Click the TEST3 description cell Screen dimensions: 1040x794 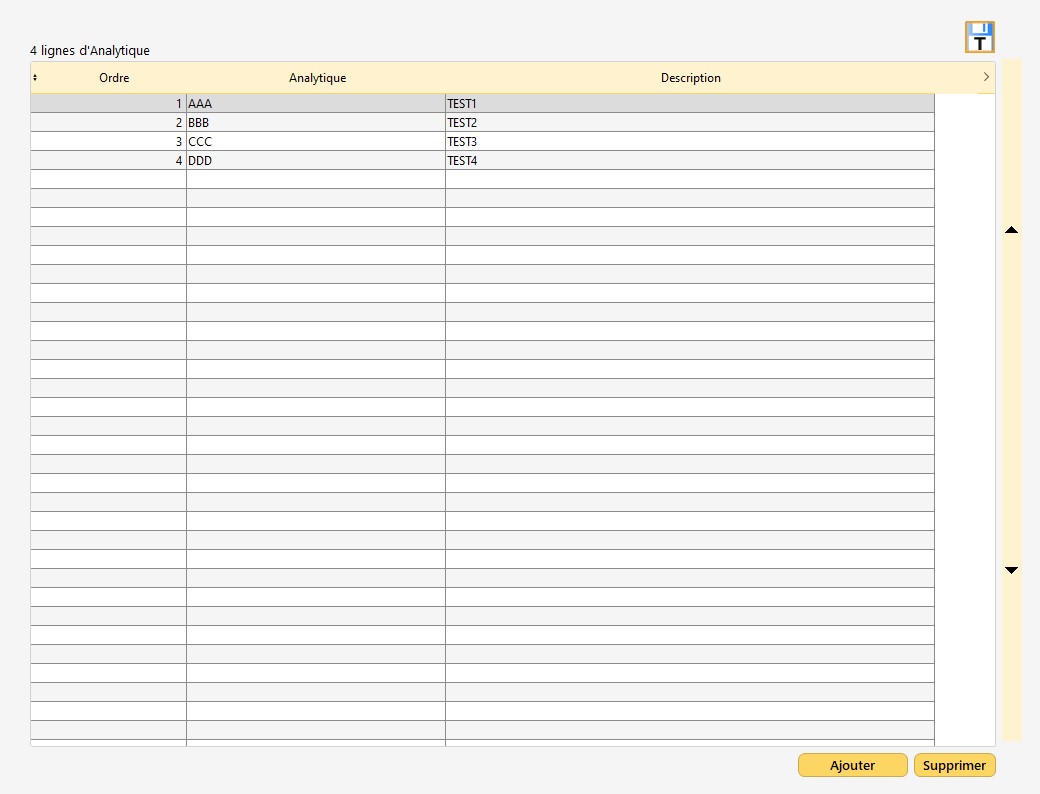(x=689, y=142)
